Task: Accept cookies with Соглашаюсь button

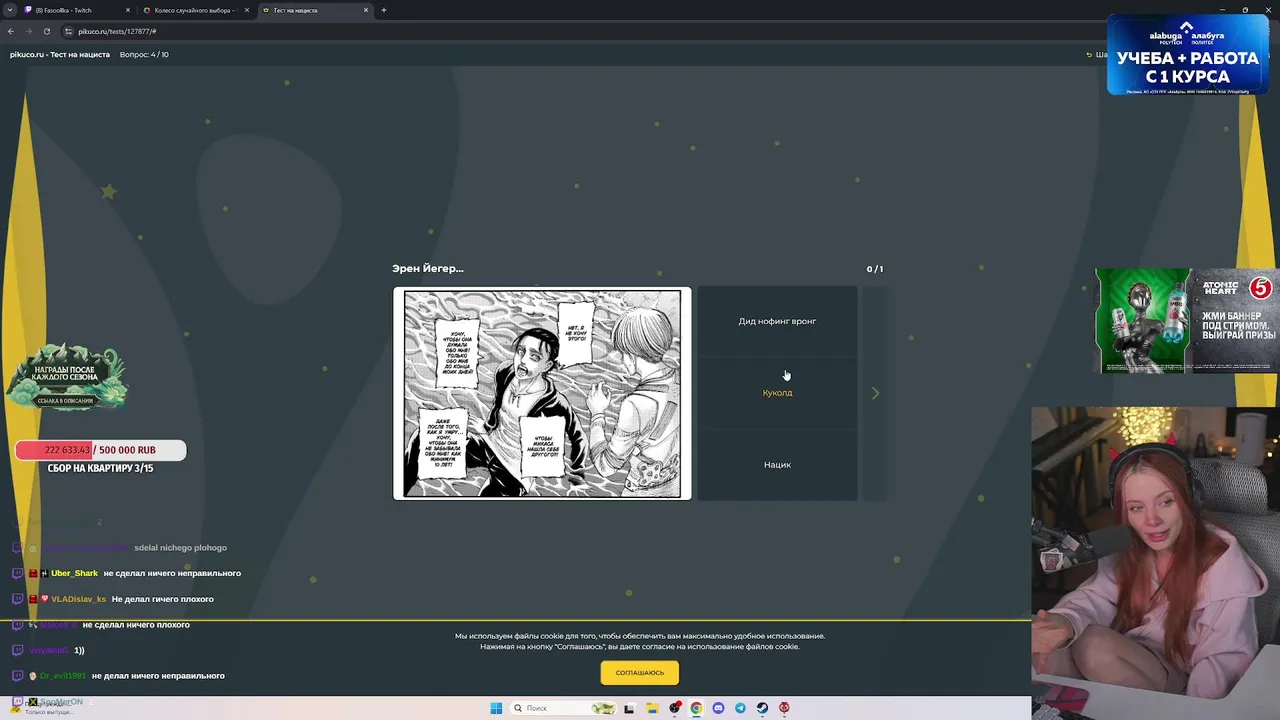Action: 640,672
